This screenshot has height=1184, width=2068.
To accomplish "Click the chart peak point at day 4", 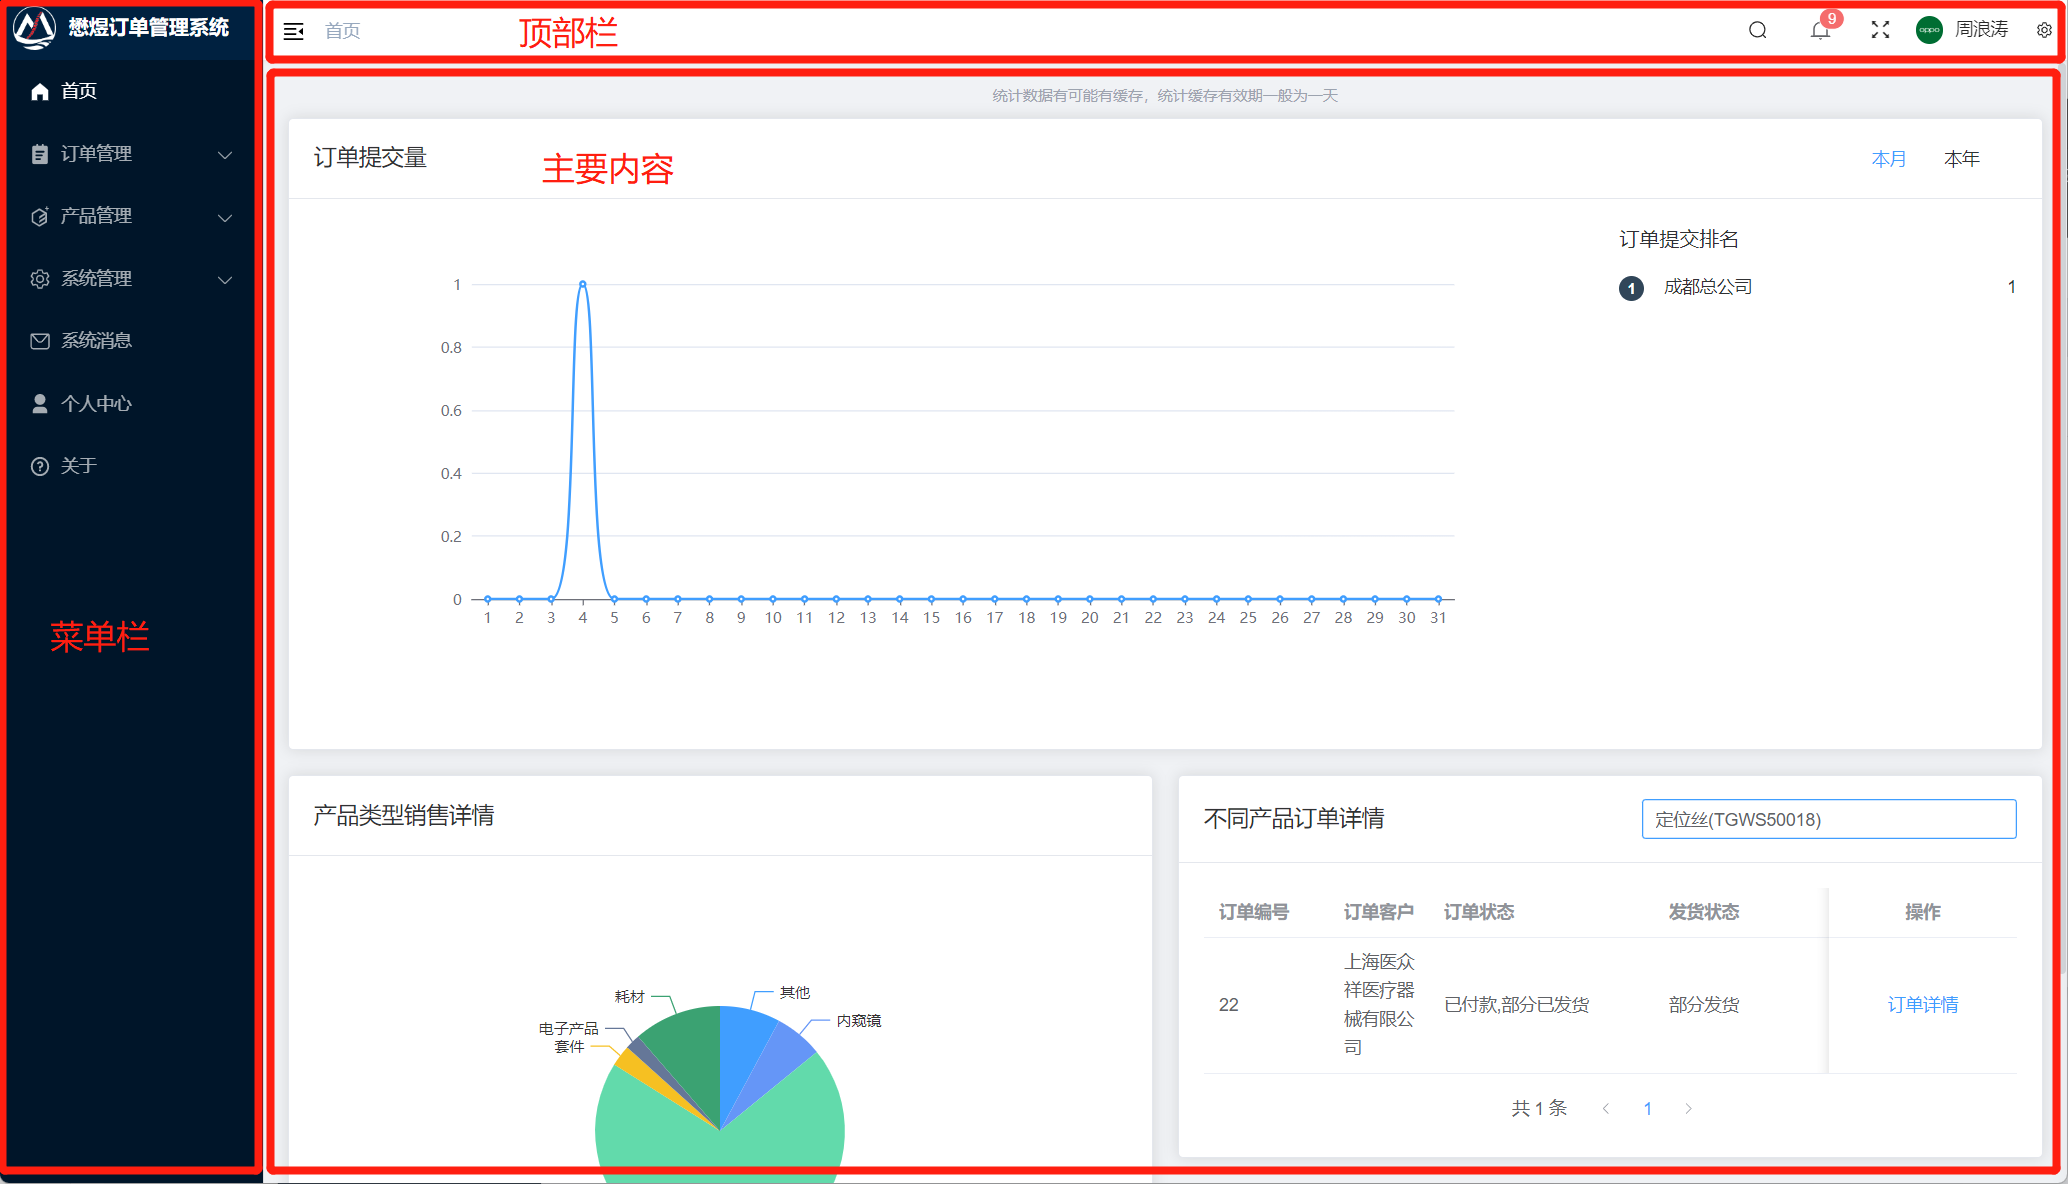I will point(583,284).
